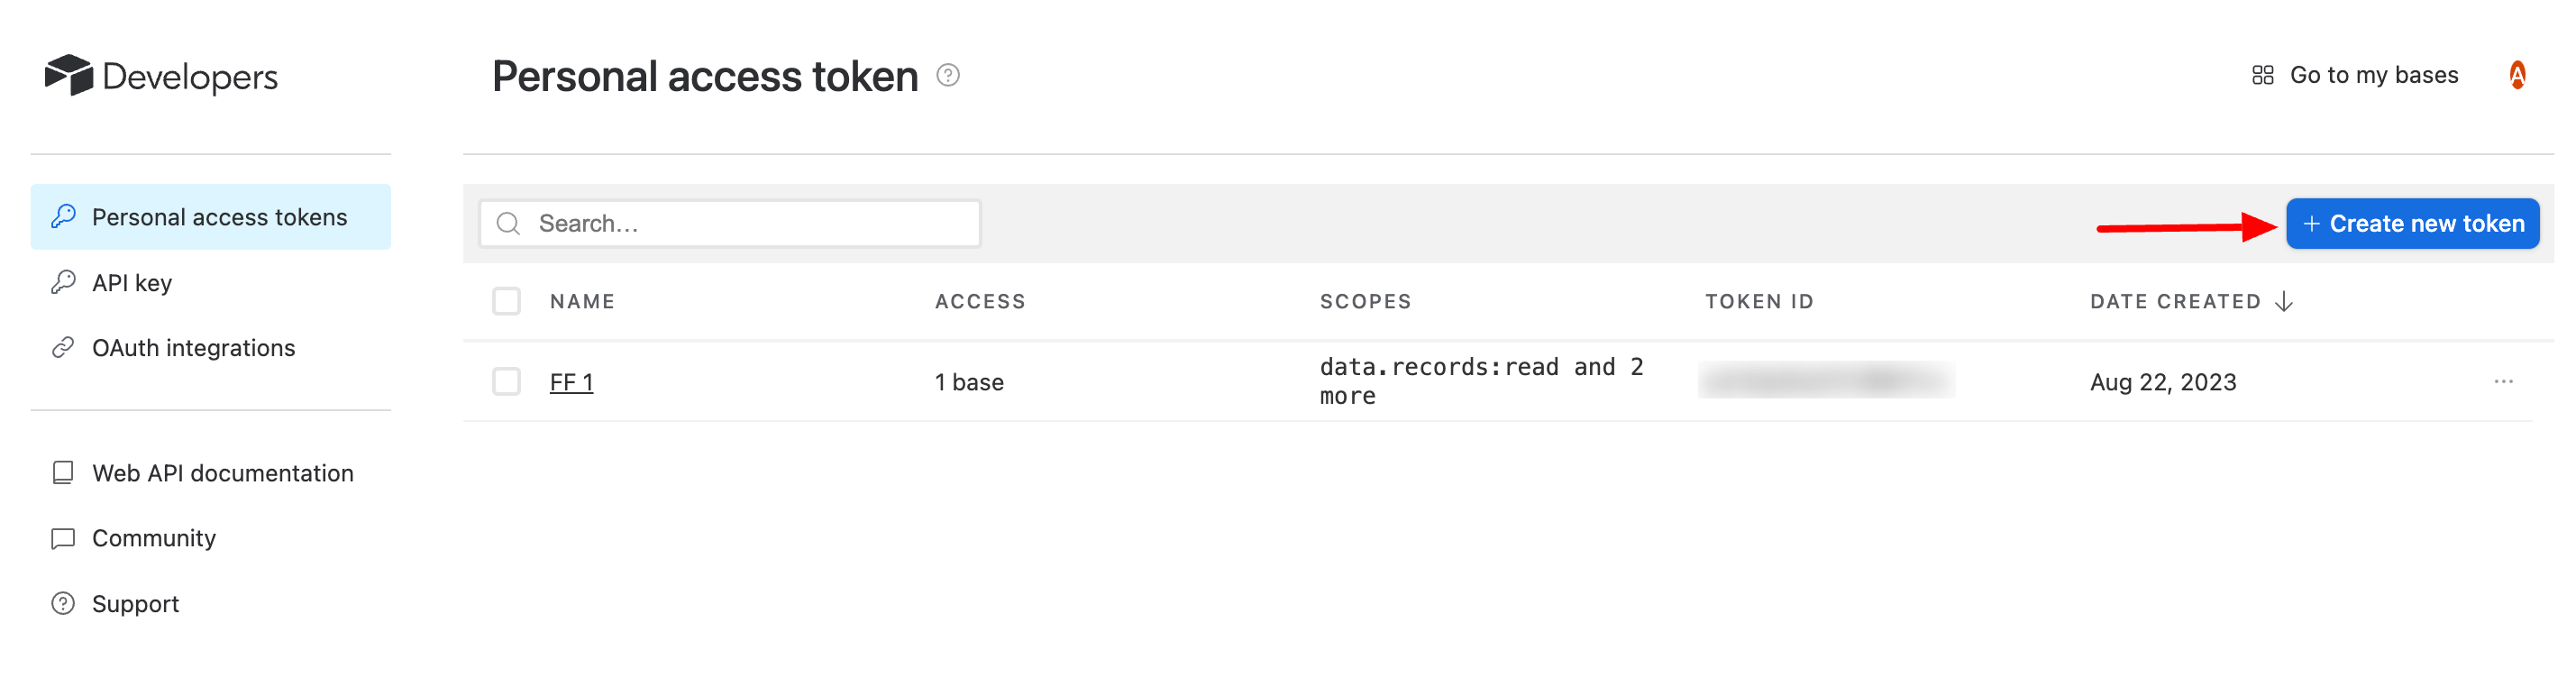Click the Name column header
The image size is (2576, 696).
(x=582, y=301)
